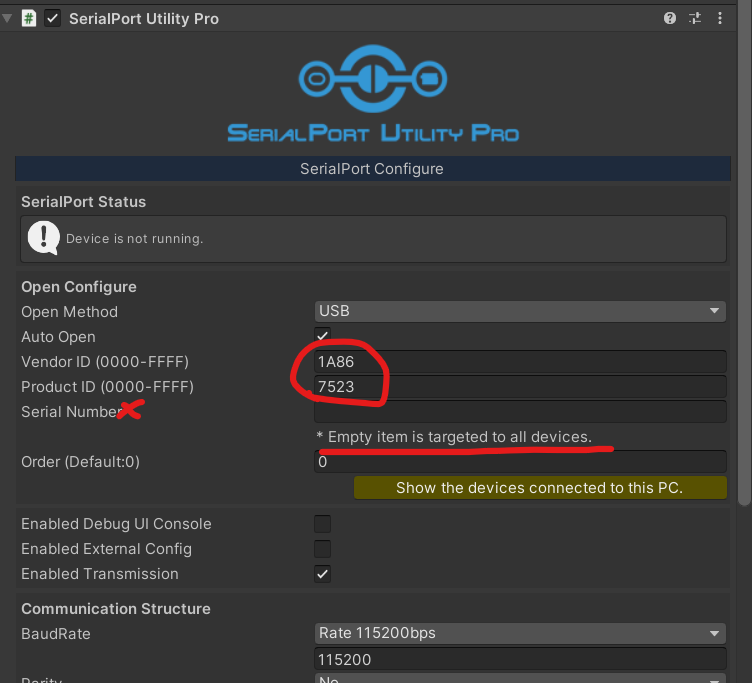The width and height of the screenshot is (752, 683).
Task: Click the SerialPort Utility Pro logo
Action: pyautogui.click(x=372, y=94)
